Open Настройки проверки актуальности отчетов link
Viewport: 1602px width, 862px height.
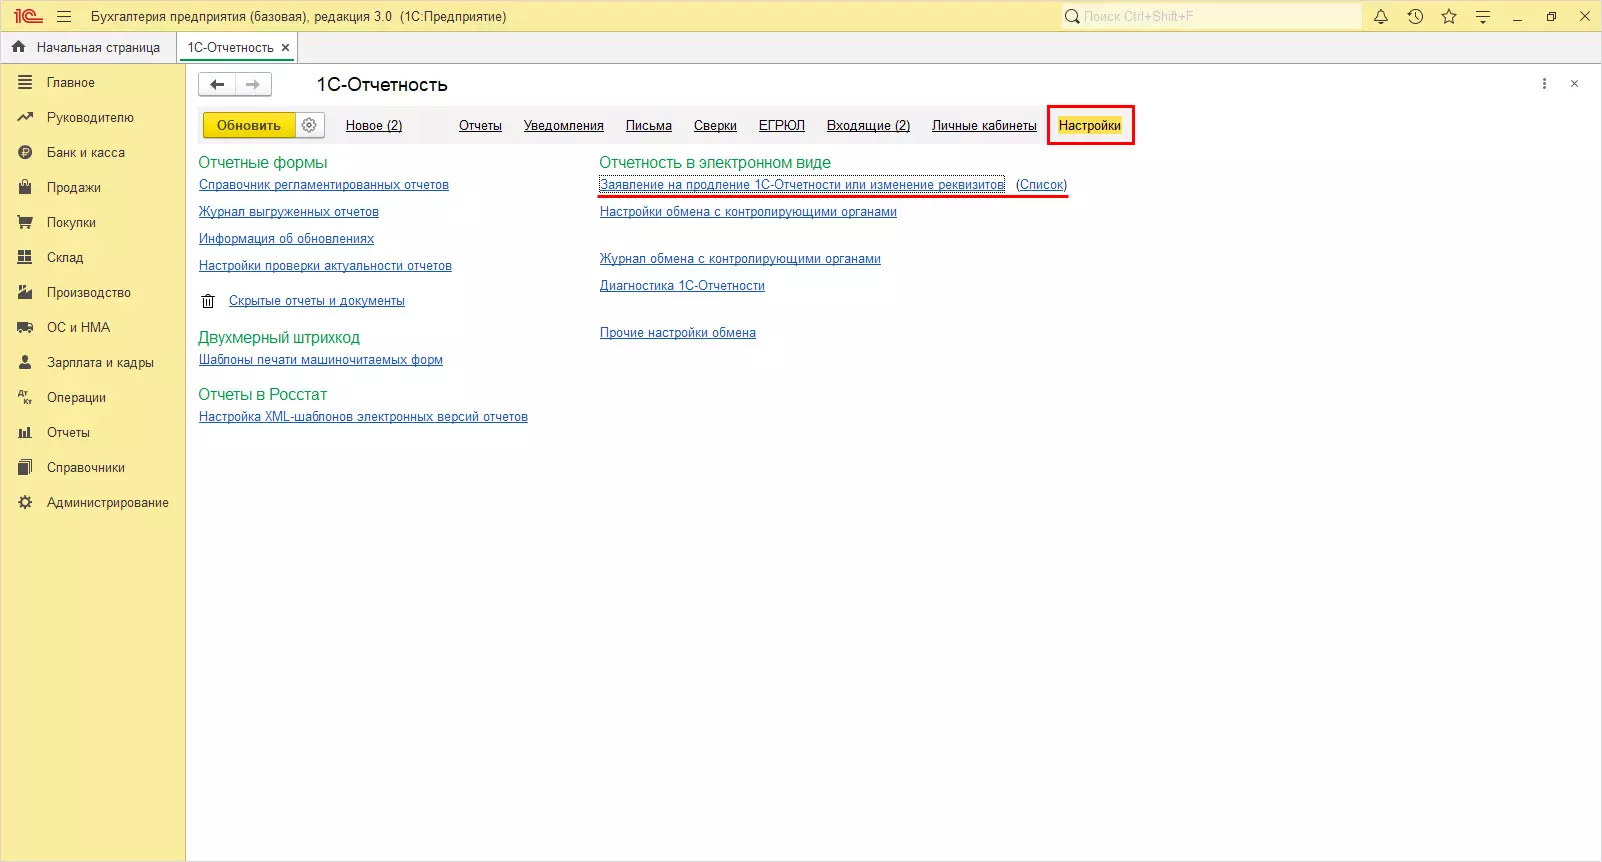click(325, 266)
